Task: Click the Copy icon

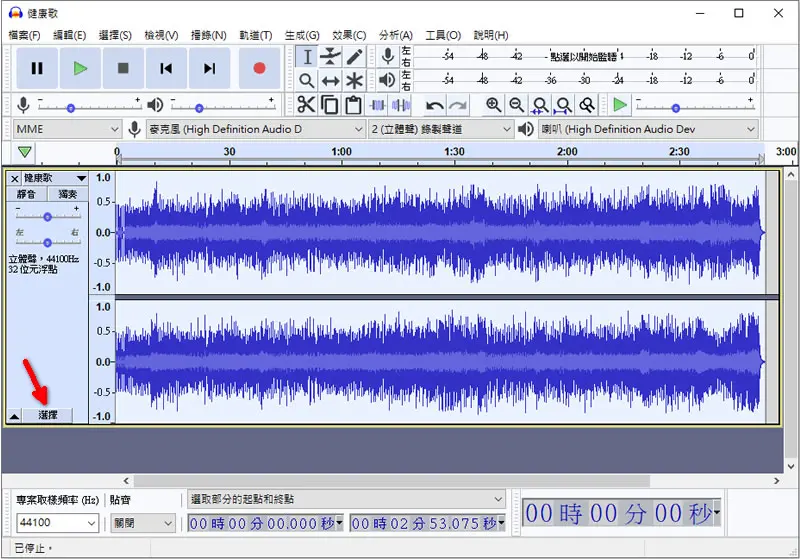Action: 330,105
